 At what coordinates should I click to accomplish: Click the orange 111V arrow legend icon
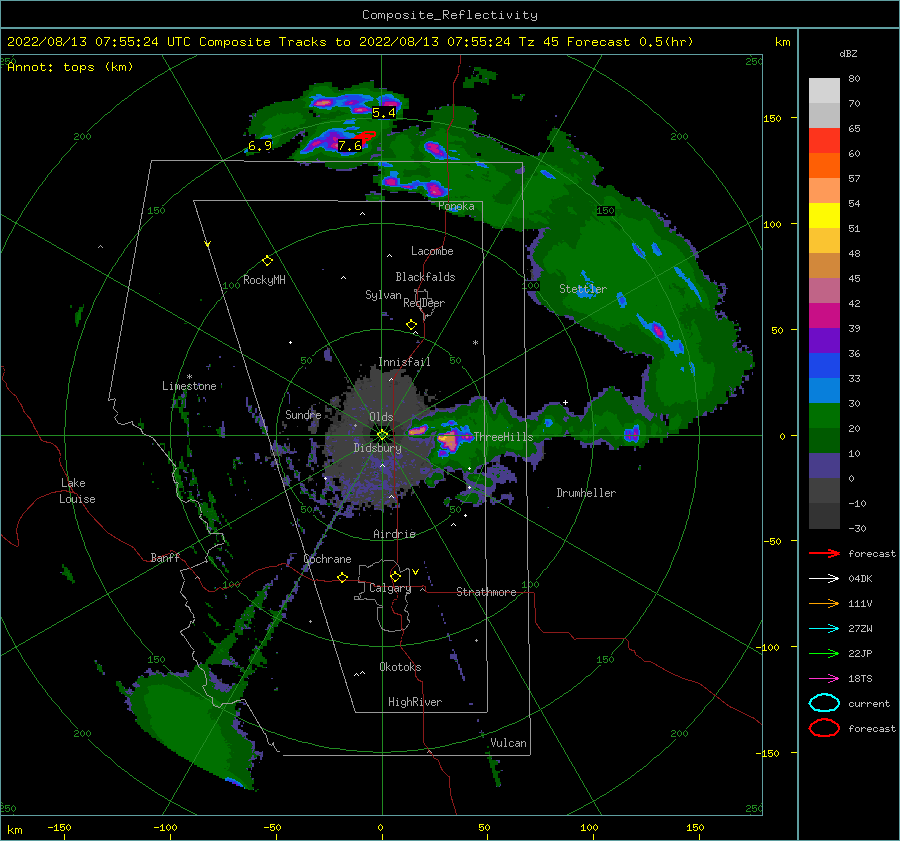tap(824, 603)
